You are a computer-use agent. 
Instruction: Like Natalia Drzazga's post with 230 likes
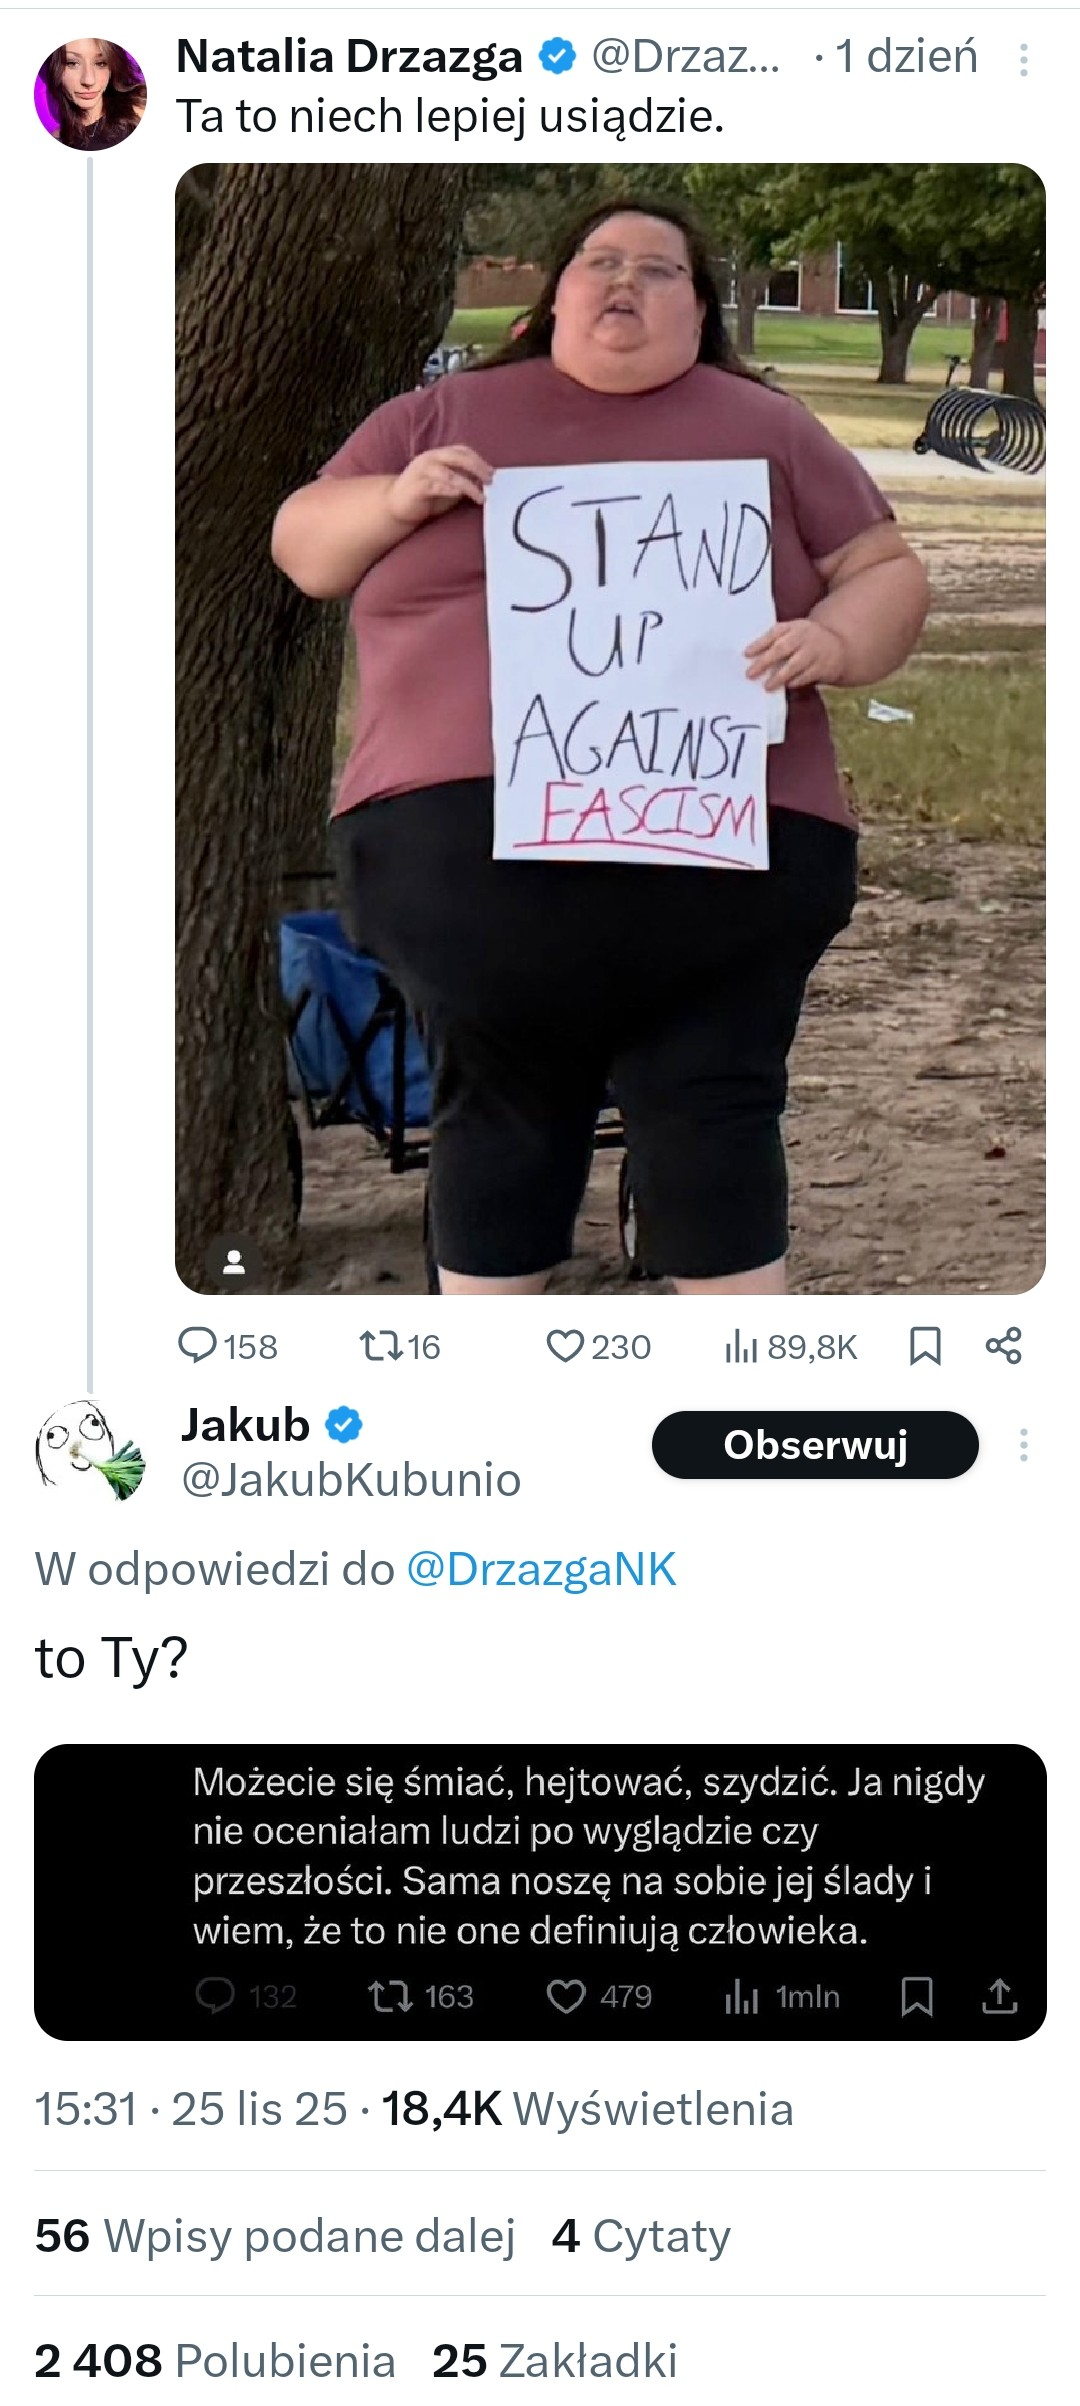tap(565, 1346)
